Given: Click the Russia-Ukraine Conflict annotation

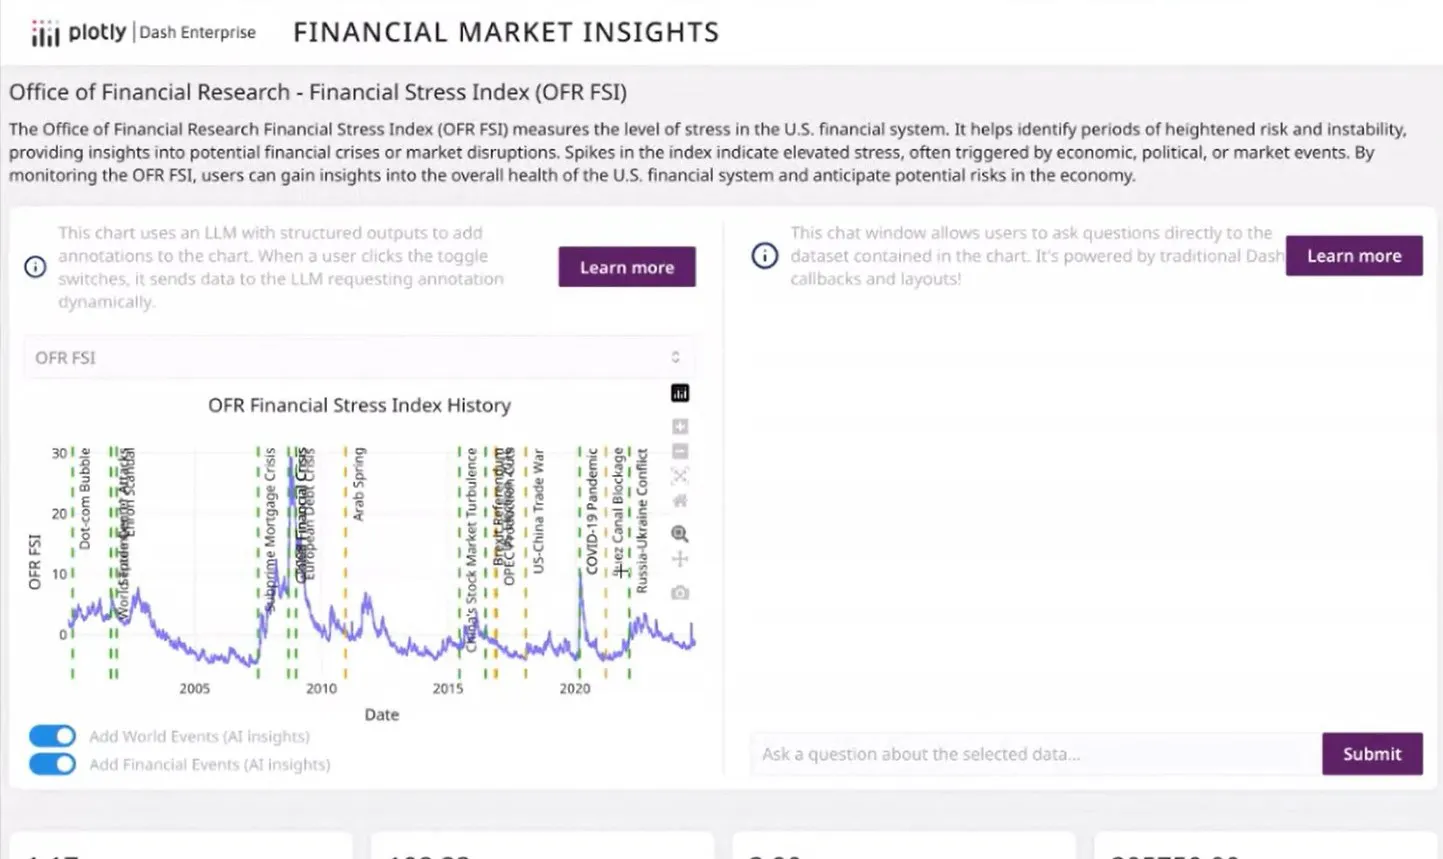Looking at the screenshot, I should 642,521.
